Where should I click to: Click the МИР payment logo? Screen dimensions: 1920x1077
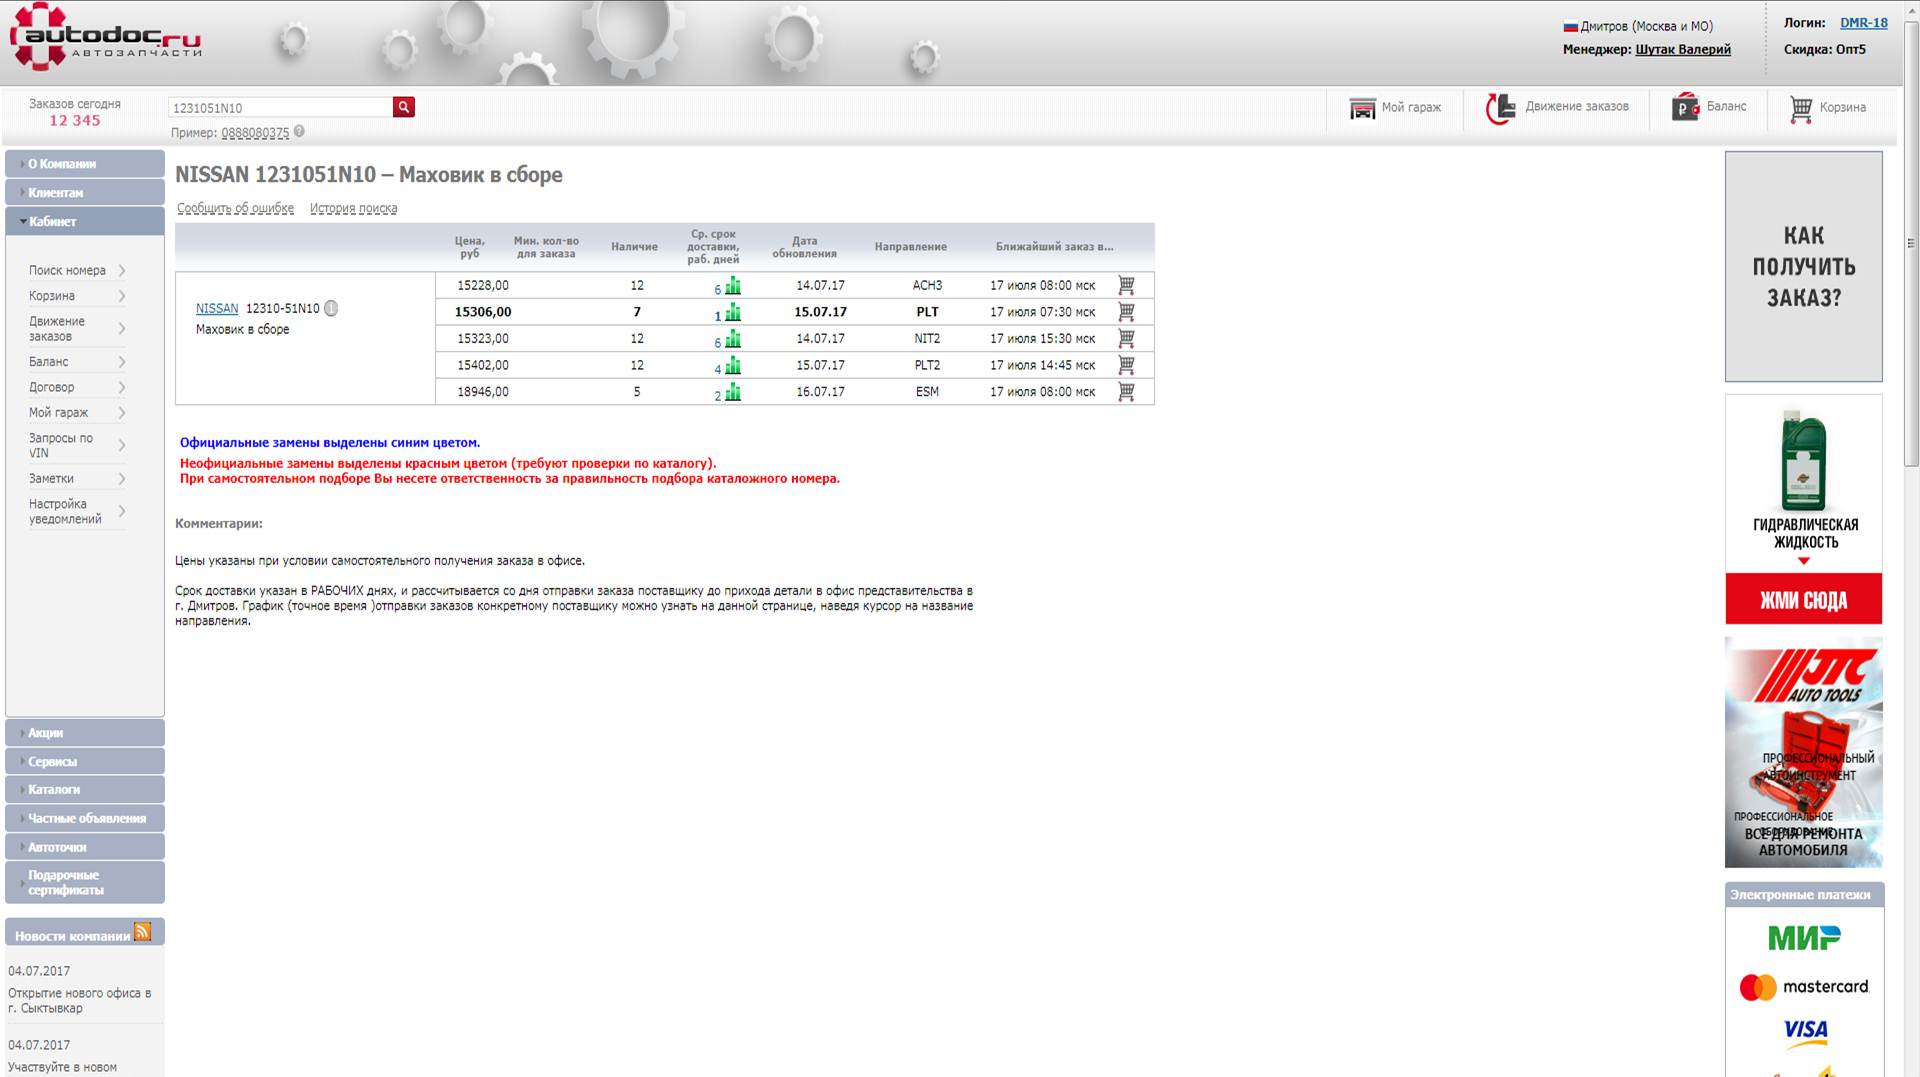[1804, 938]
